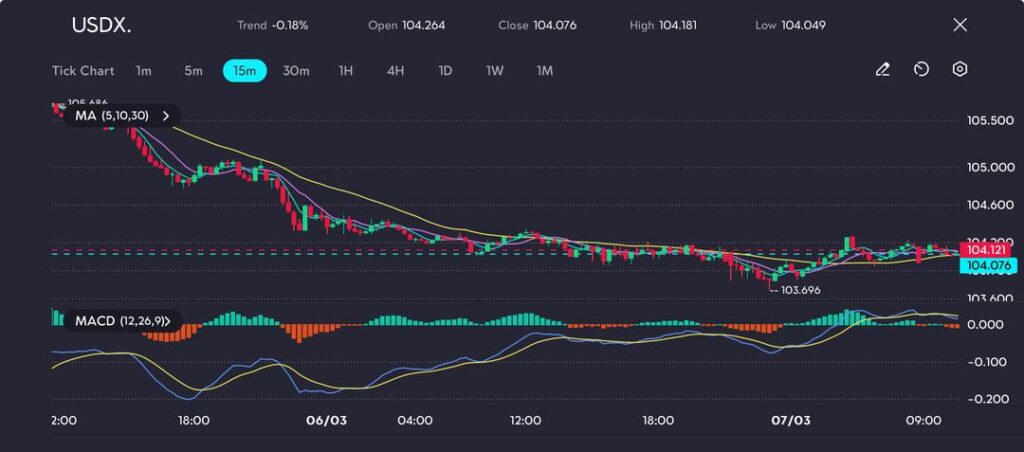This screenshot has width=1024, height=452.
Task: Pick the 1W timeframe
Action: pyautogui.click(x=495, y=71)
